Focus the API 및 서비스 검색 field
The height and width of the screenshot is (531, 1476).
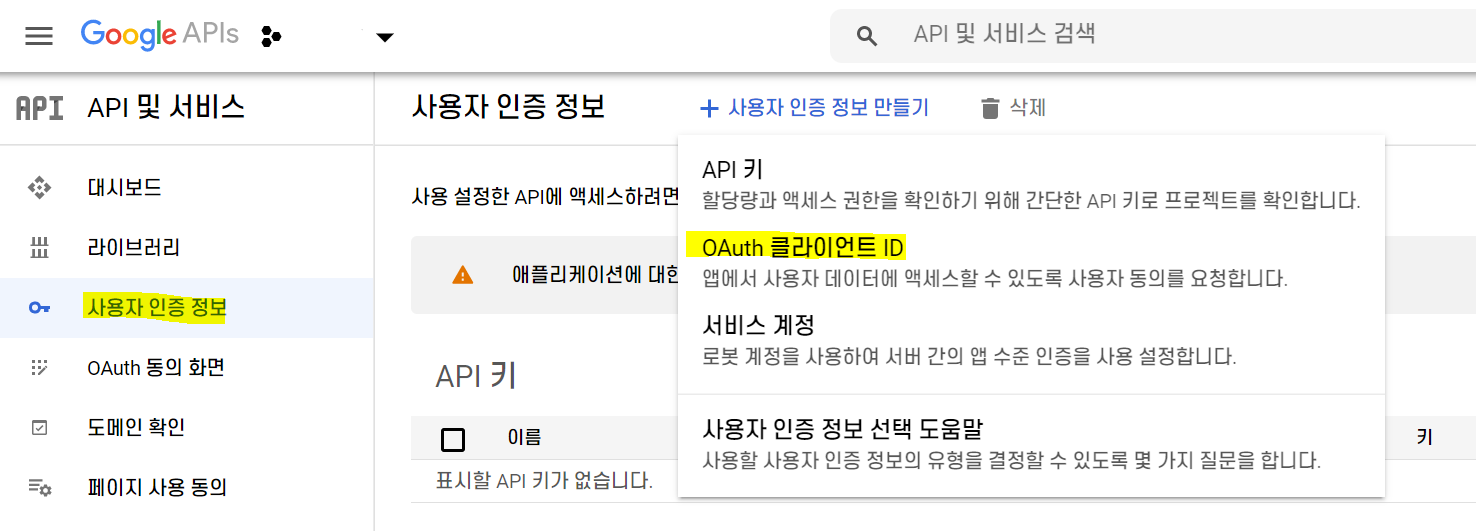click(1152, 35)
